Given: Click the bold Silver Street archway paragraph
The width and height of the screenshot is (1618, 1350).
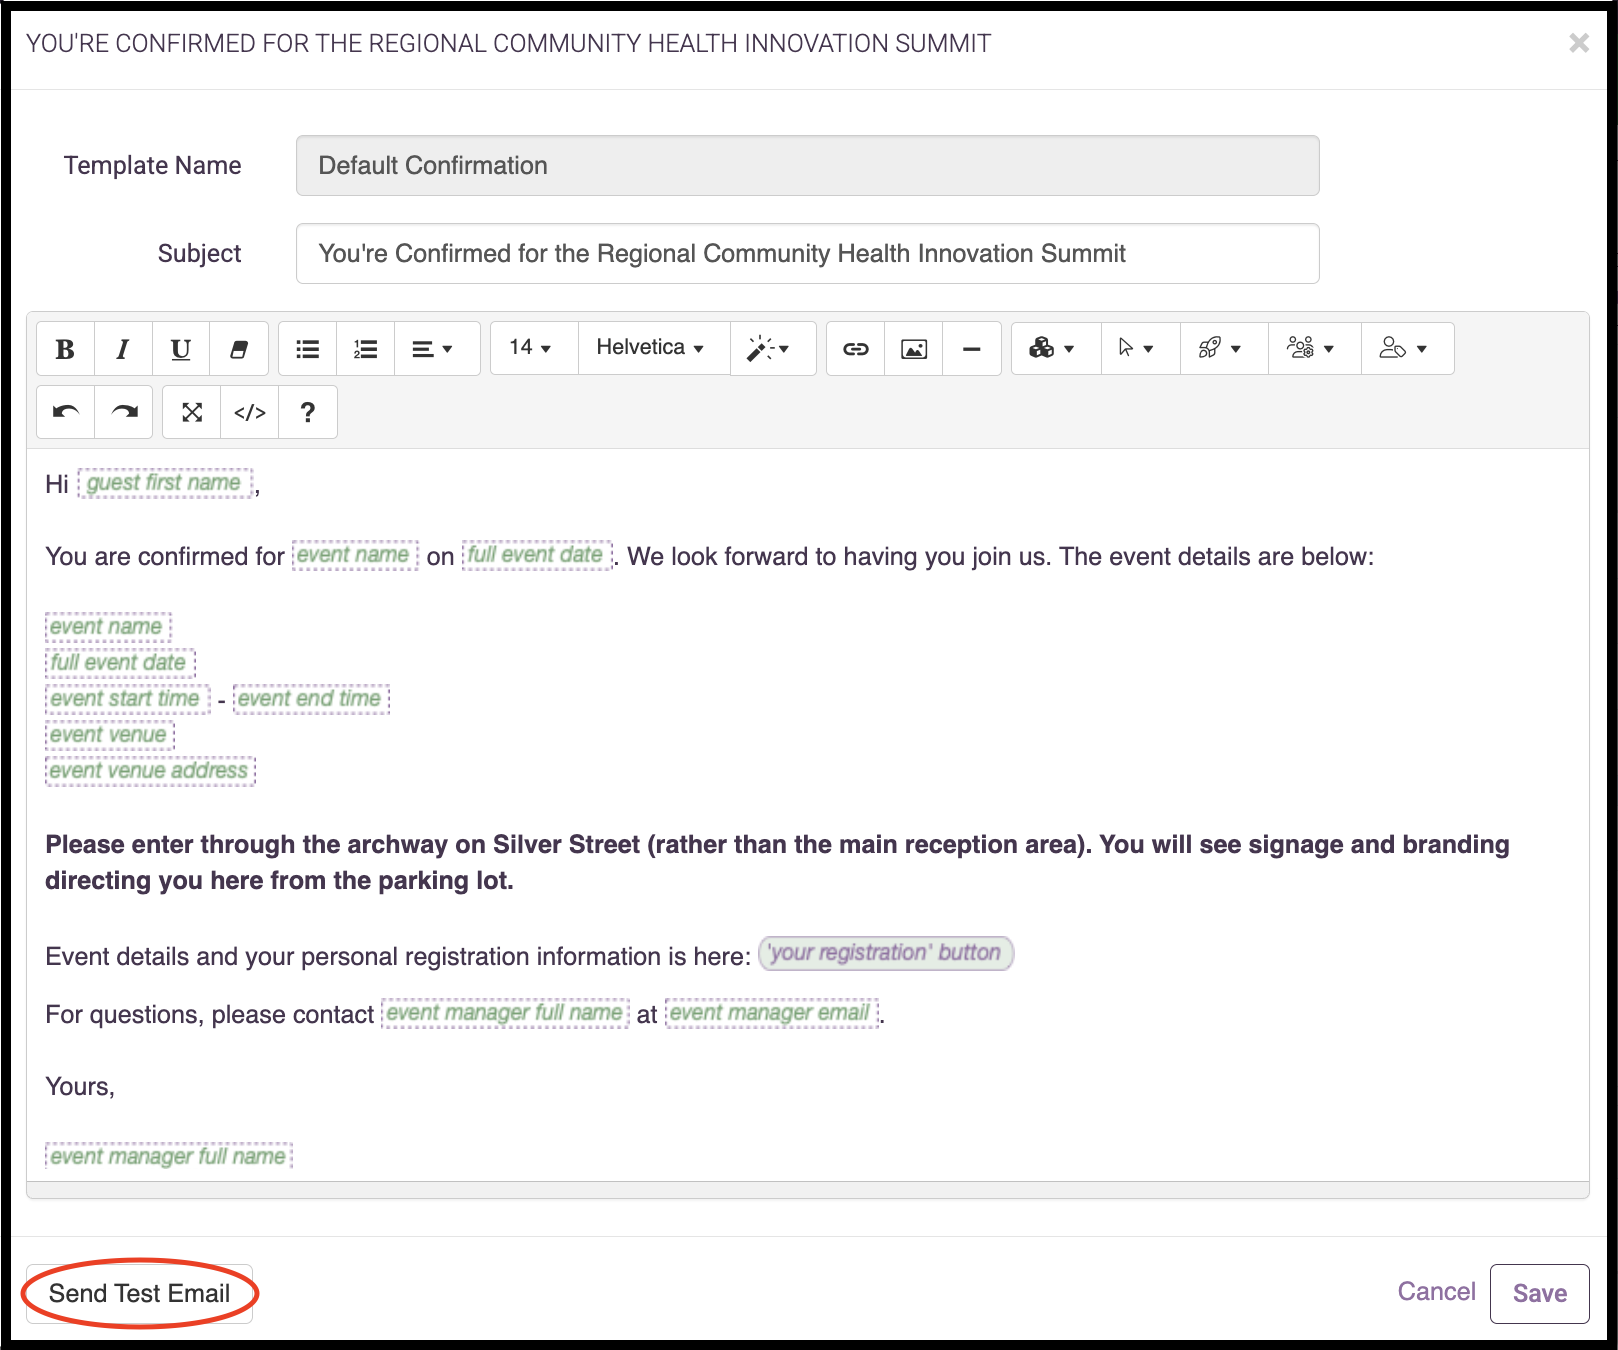Looking at the screenshot, I should [x=777, y=863].
